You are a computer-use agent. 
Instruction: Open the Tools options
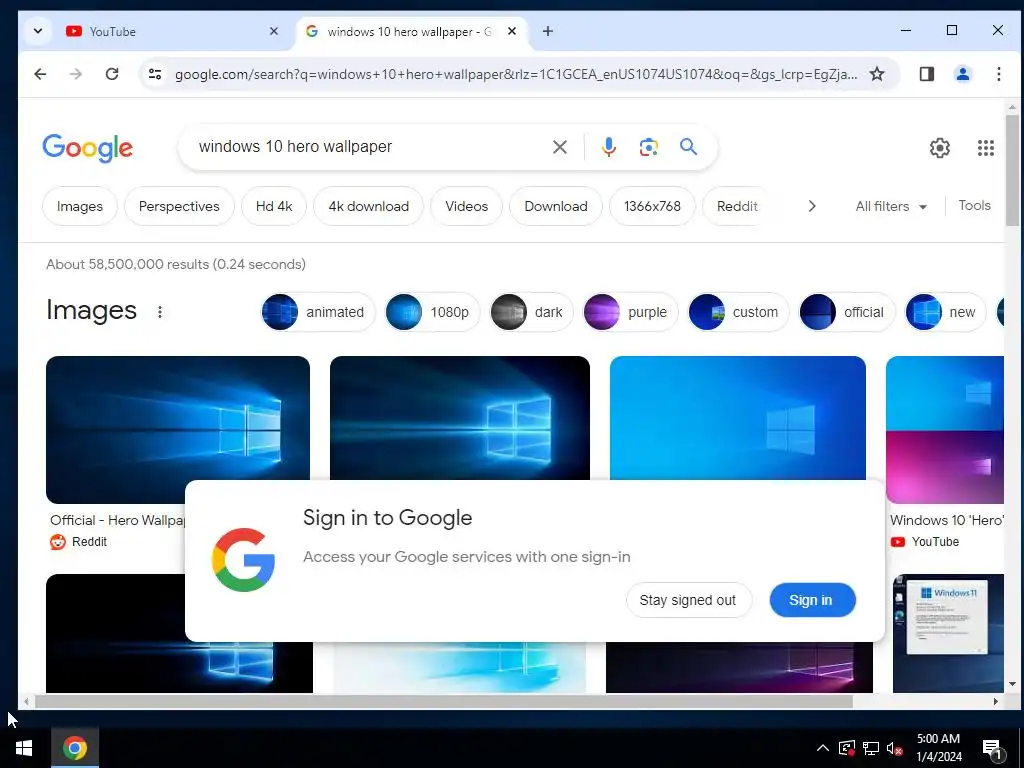974,206
